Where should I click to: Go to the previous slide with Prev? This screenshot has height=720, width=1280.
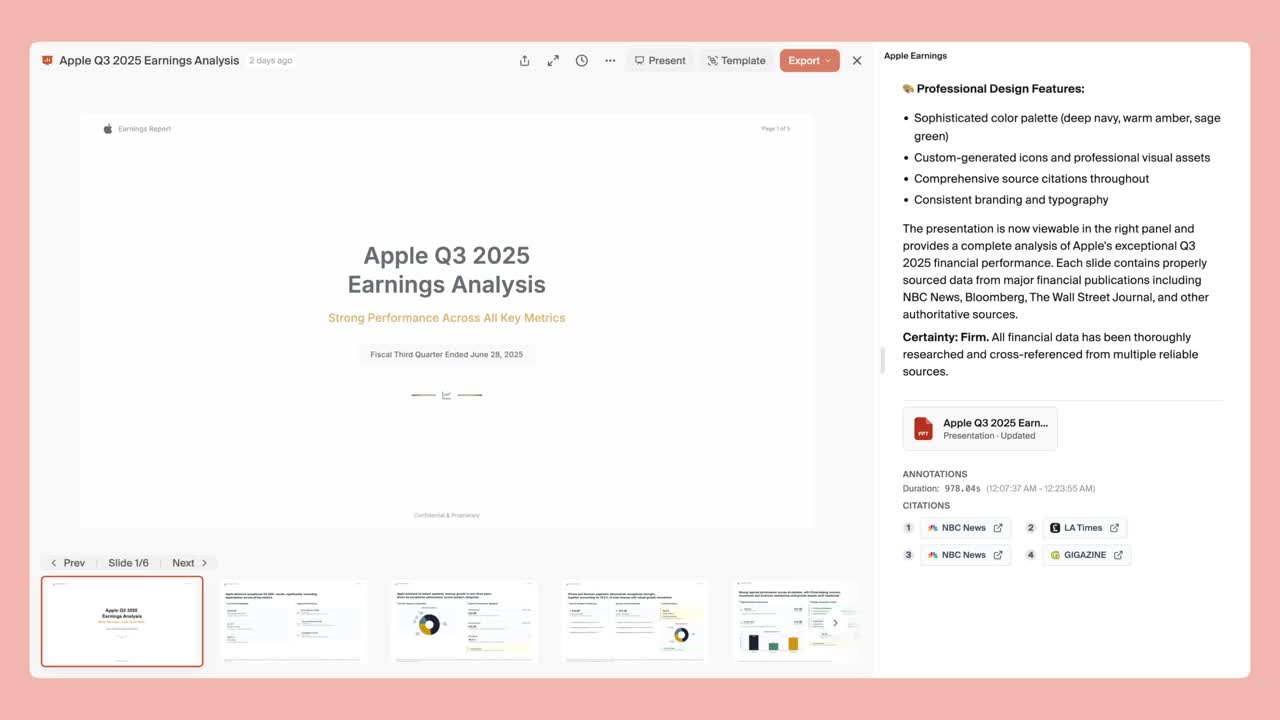click(x=68, y=563)
